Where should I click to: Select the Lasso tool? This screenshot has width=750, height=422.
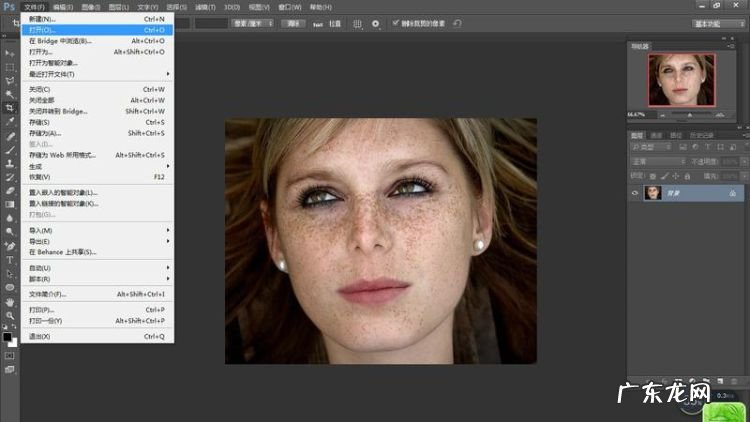(x=10, y=80)
